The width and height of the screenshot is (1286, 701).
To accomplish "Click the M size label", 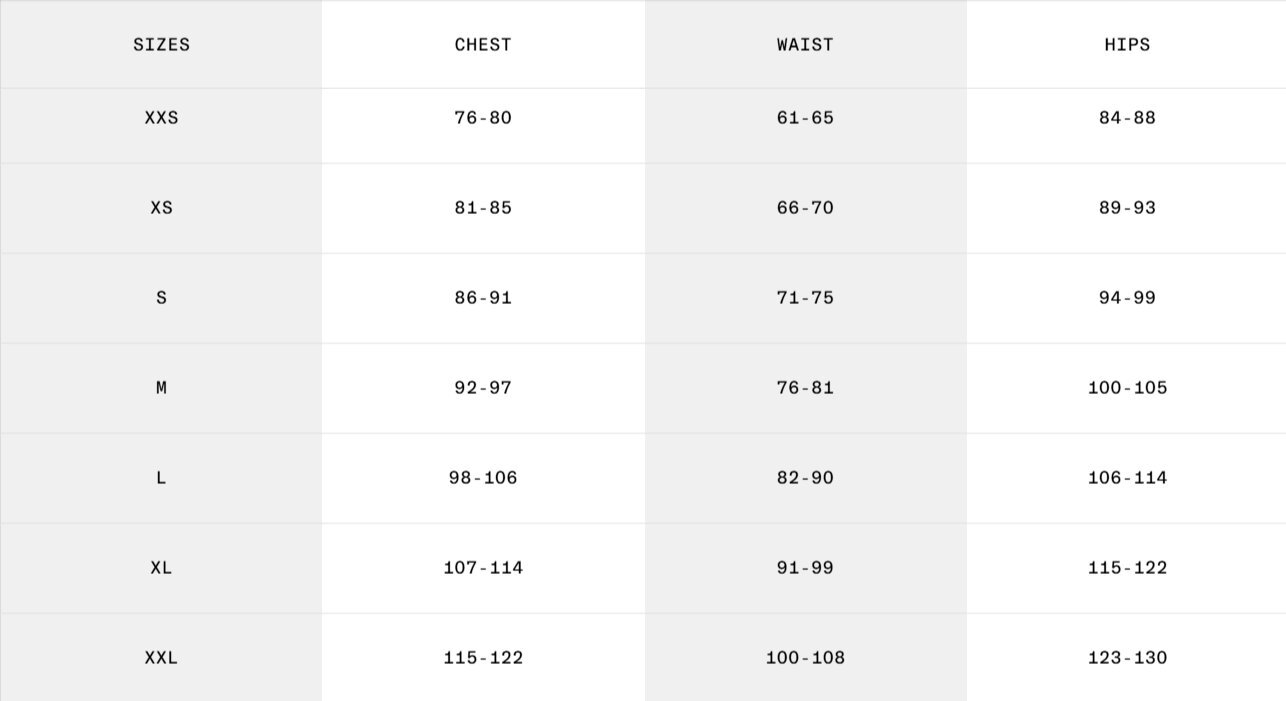I will click(161, 388).
